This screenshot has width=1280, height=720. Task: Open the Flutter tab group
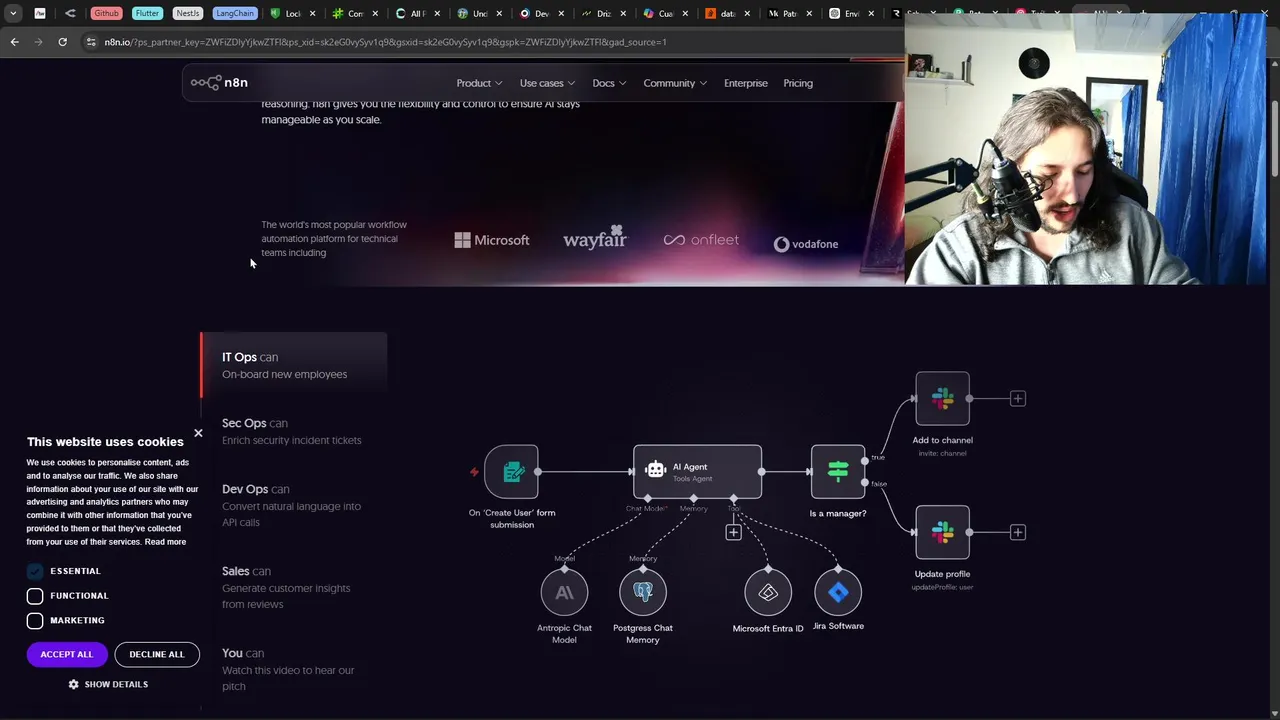(x=147, y=13)
